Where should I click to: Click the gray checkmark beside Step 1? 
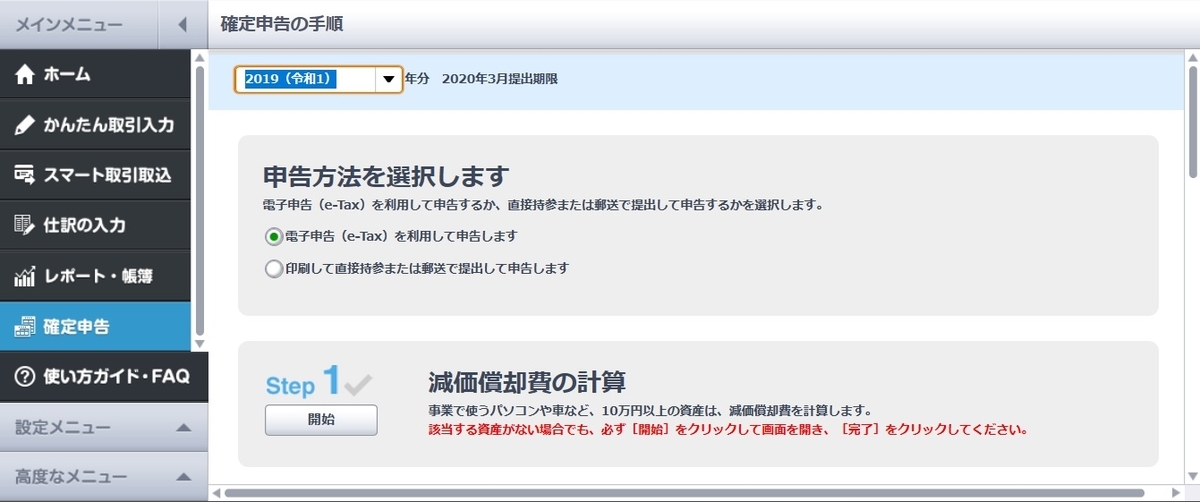coord(360,383)
